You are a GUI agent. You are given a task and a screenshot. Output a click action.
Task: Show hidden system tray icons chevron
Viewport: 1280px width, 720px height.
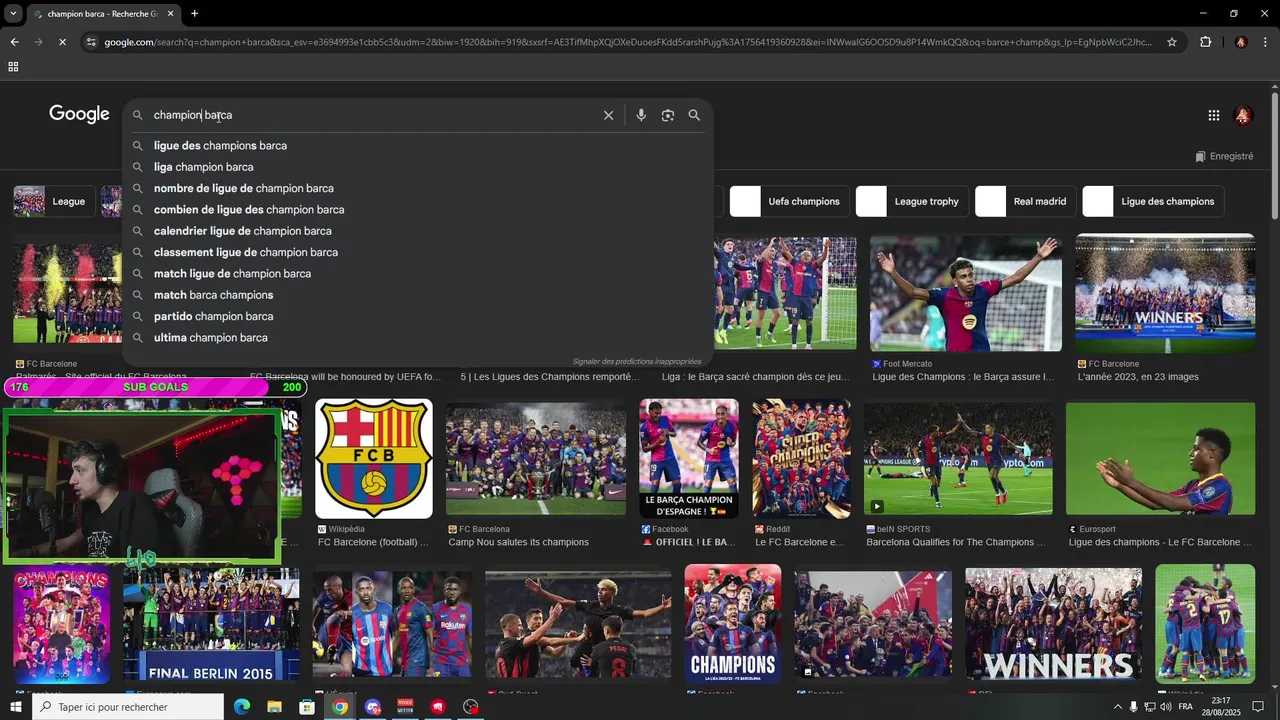[1118, 707]
